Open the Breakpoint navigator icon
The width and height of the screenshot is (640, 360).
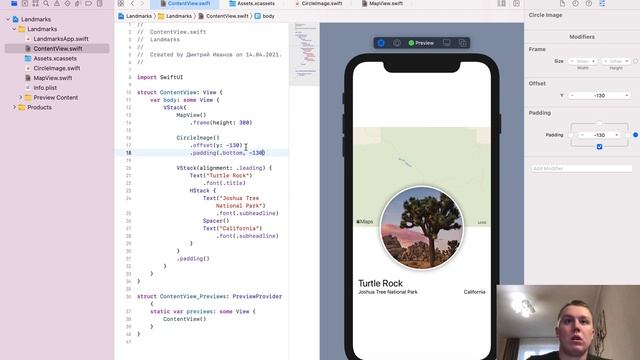click(x=88, y=3)
